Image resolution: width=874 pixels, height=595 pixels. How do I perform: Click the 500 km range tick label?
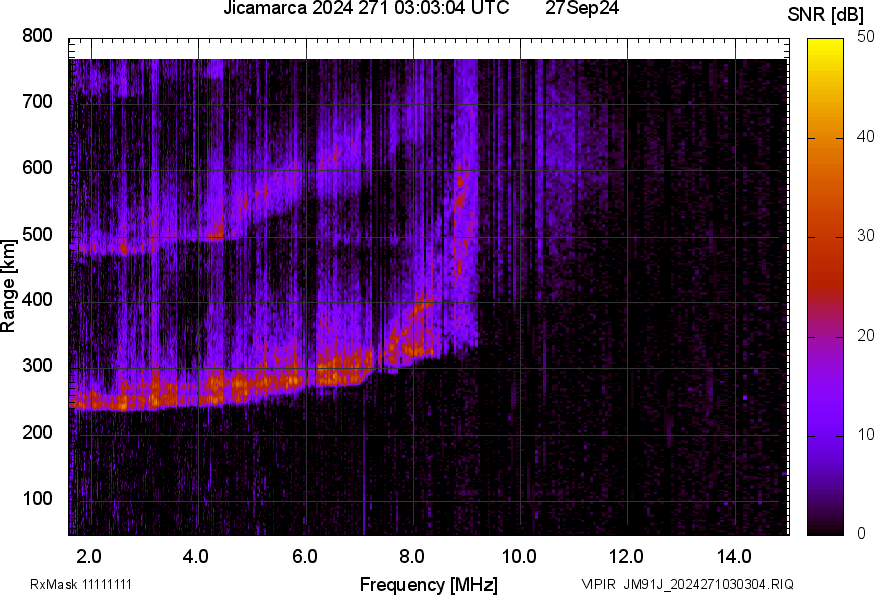37,235
